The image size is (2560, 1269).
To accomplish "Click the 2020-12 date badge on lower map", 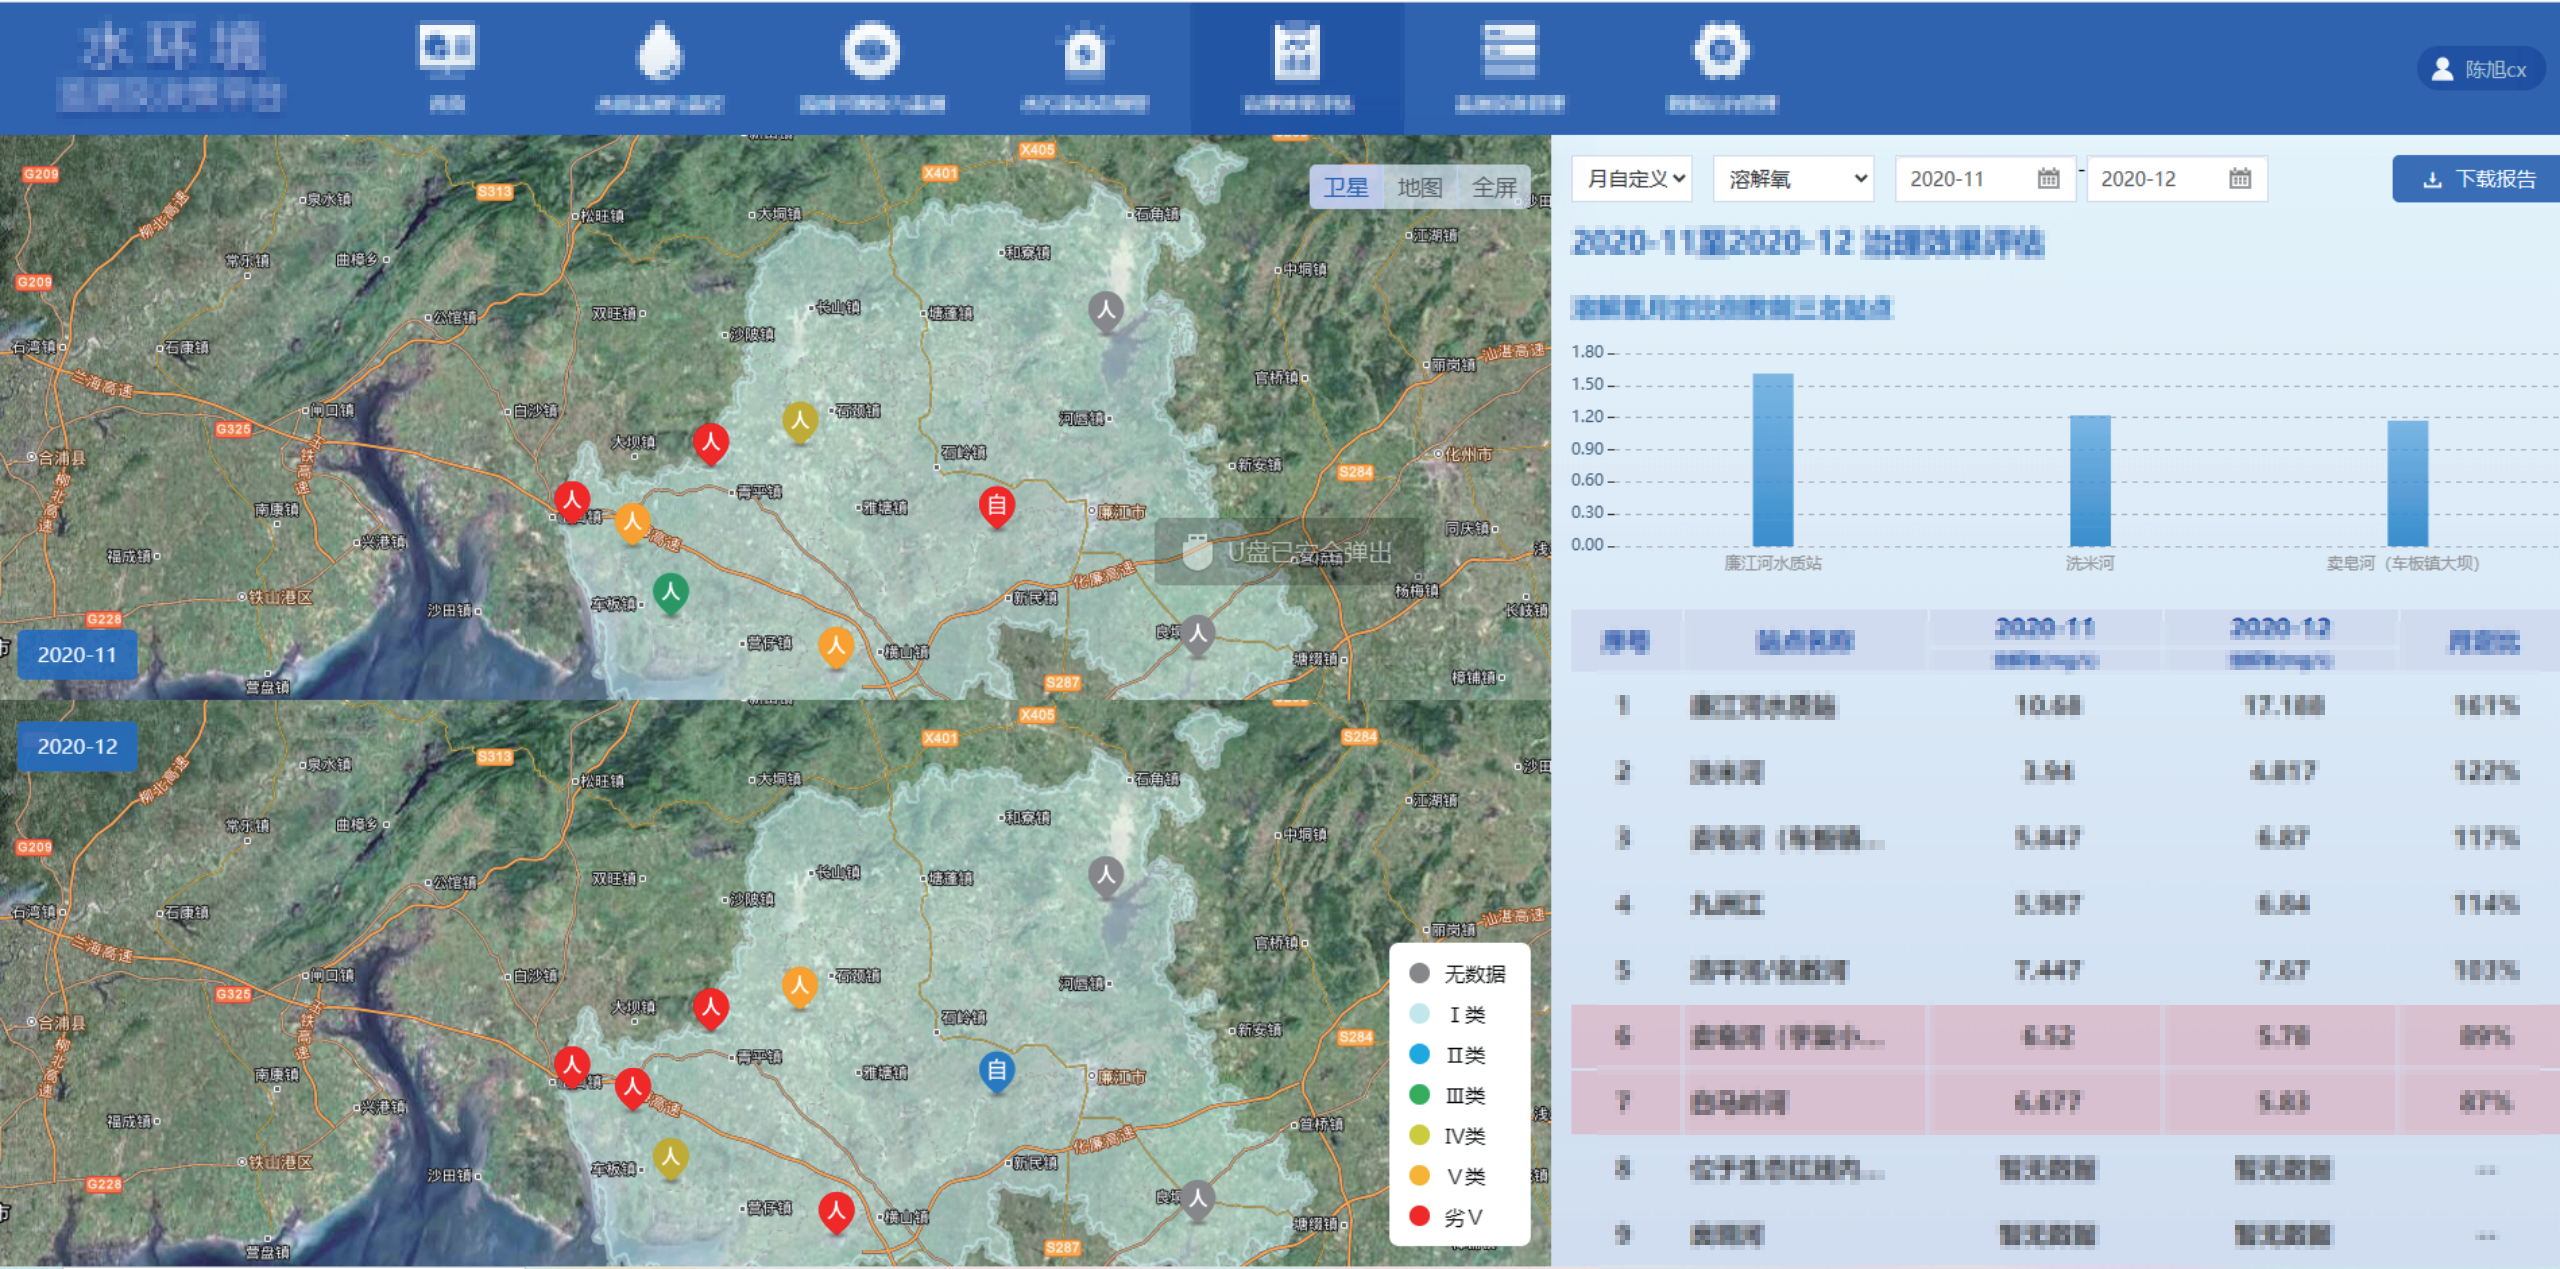I will pyautogui.click(x=77, y=746).
